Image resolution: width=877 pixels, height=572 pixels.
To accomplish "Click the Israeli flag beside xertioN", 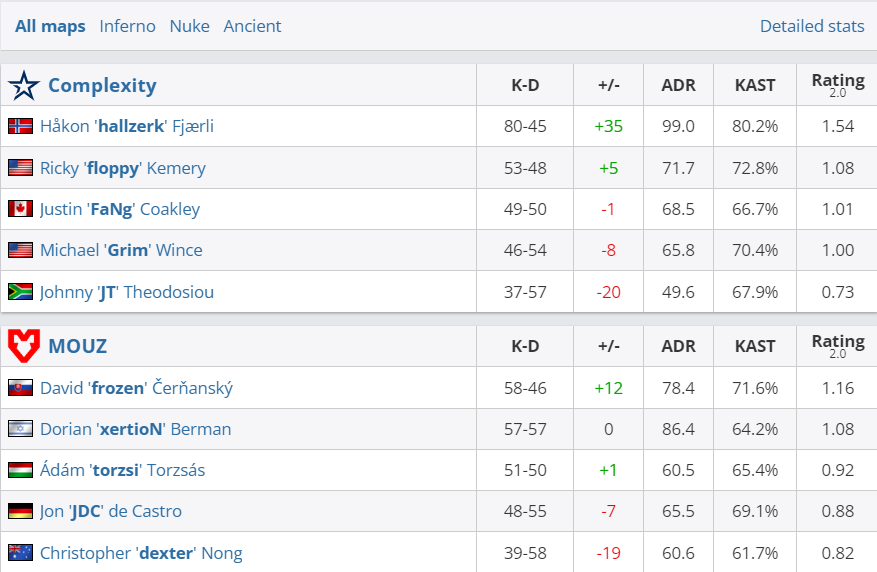I will pos(20,429).
